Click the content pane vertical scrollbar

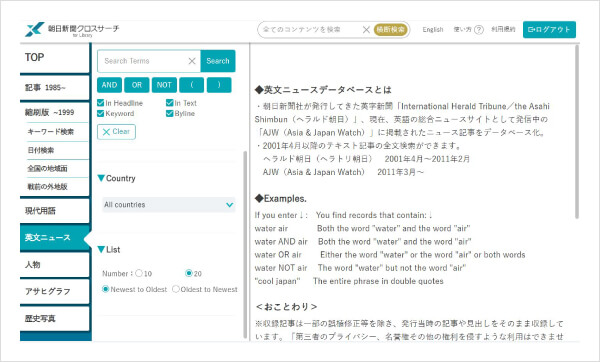(577, 132)
